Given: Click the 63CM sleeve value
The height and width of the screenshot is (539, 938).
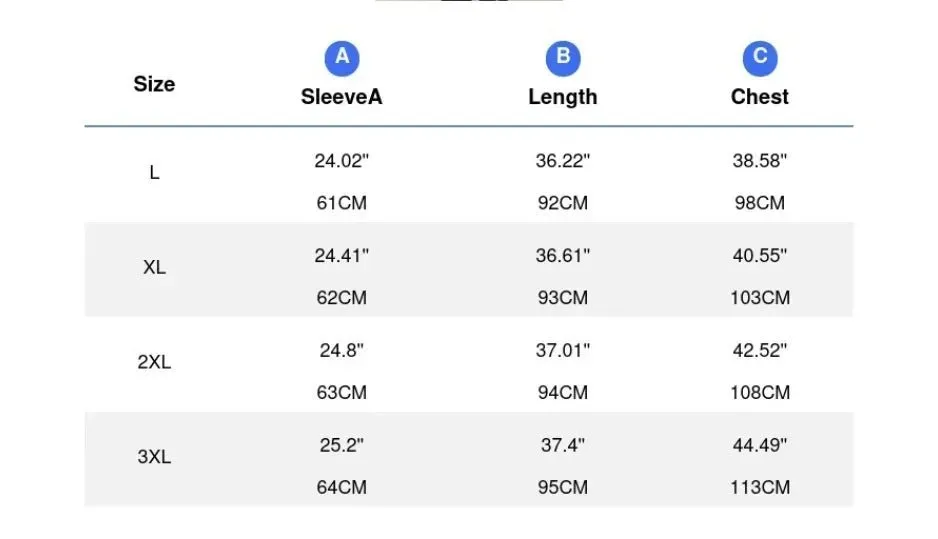Looking at the screenshot, I should click(x=342, y=392).
